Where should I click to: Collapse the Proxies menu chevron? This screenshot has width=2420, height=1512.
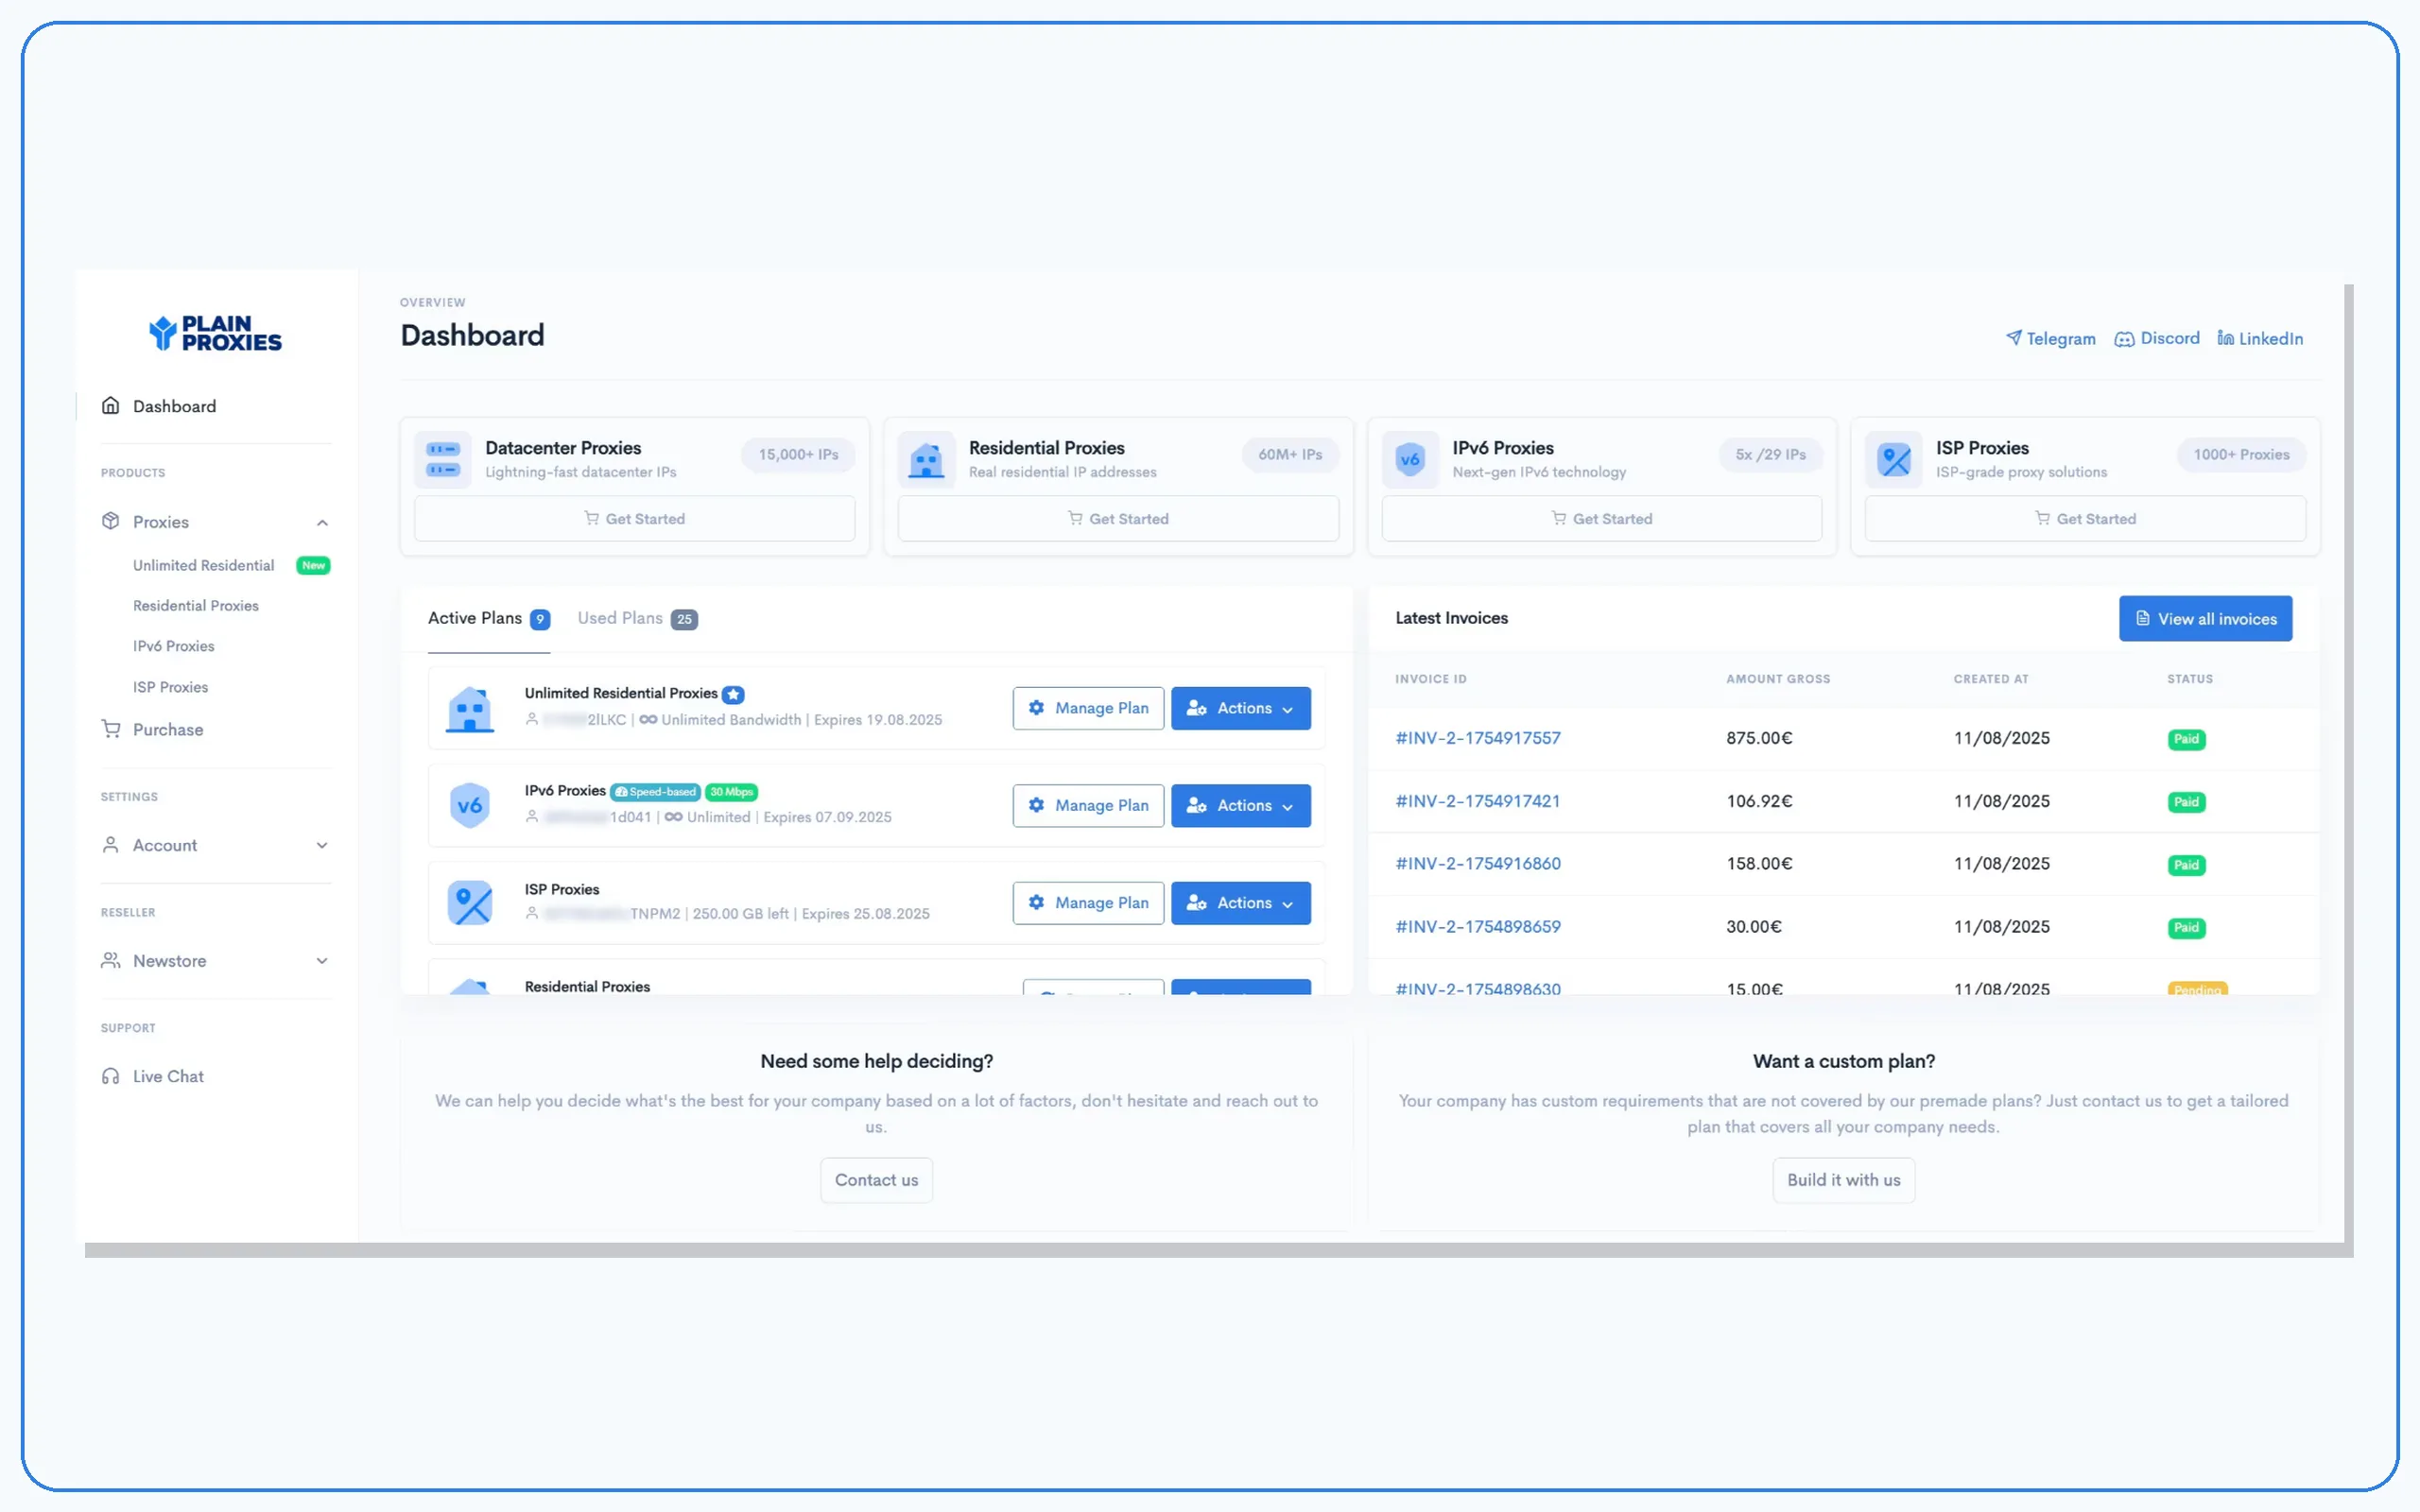[x=322, y=522]
